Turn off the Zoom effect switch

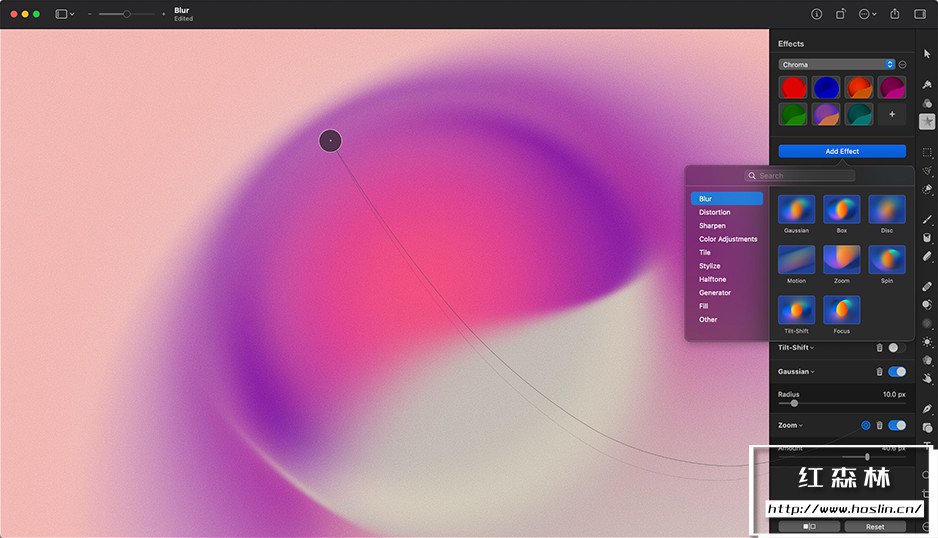(897, 425)
